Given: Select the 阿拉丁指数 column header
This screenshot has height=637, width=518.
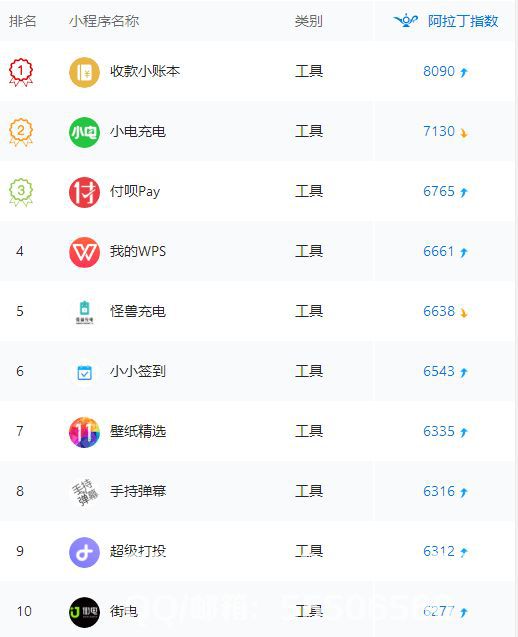Looking at the screenshot, I should click(x=446, y=21).
